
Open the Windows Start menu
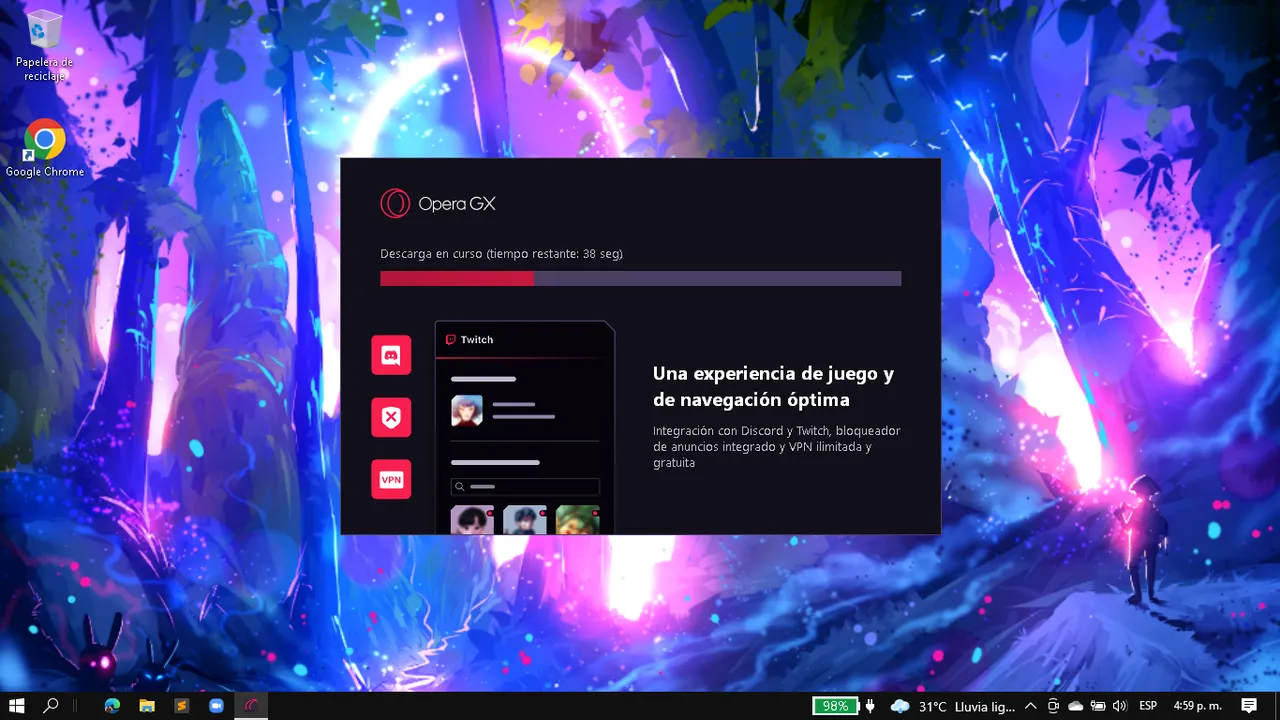coord(17,706)
